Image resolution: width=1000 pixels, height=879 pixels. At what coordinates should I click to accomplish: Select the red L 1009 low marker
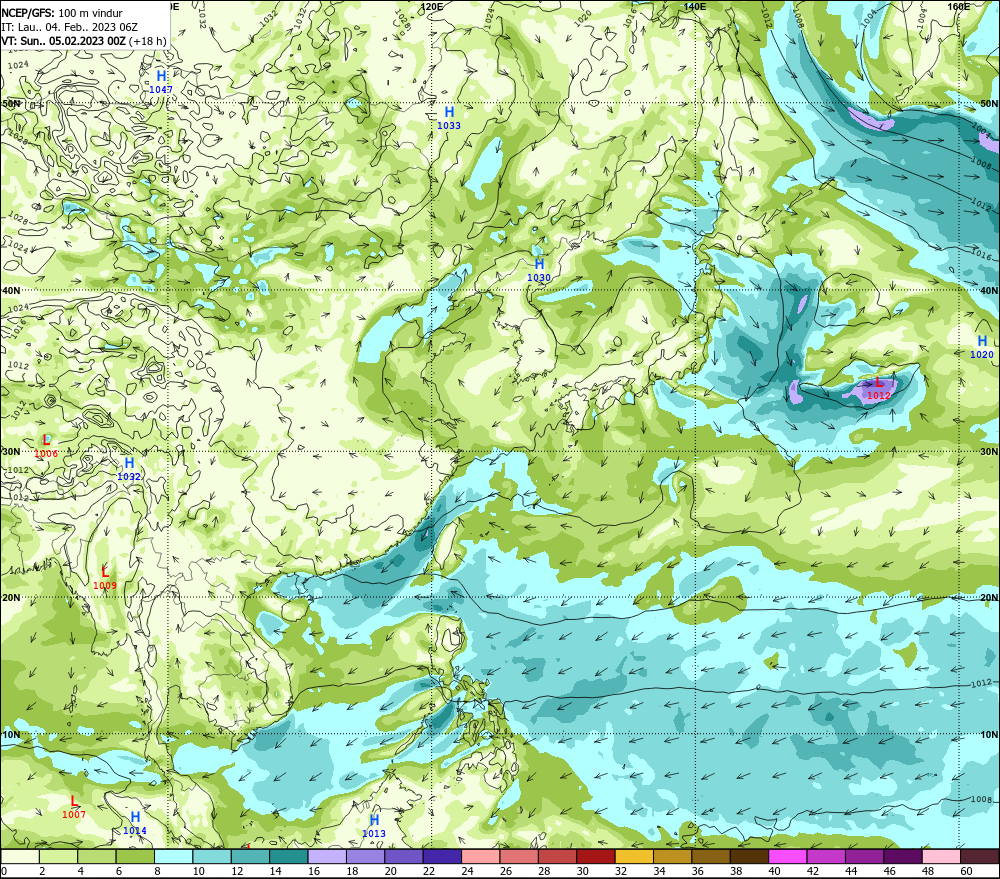click(105, 577)
